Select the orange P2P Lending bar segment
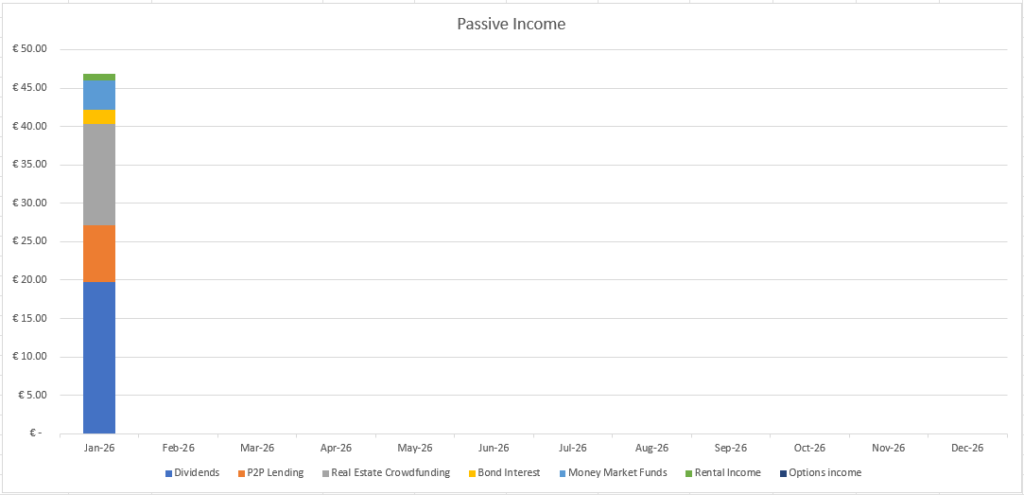This screenshot has width=1024, height=495. point(99,253)
